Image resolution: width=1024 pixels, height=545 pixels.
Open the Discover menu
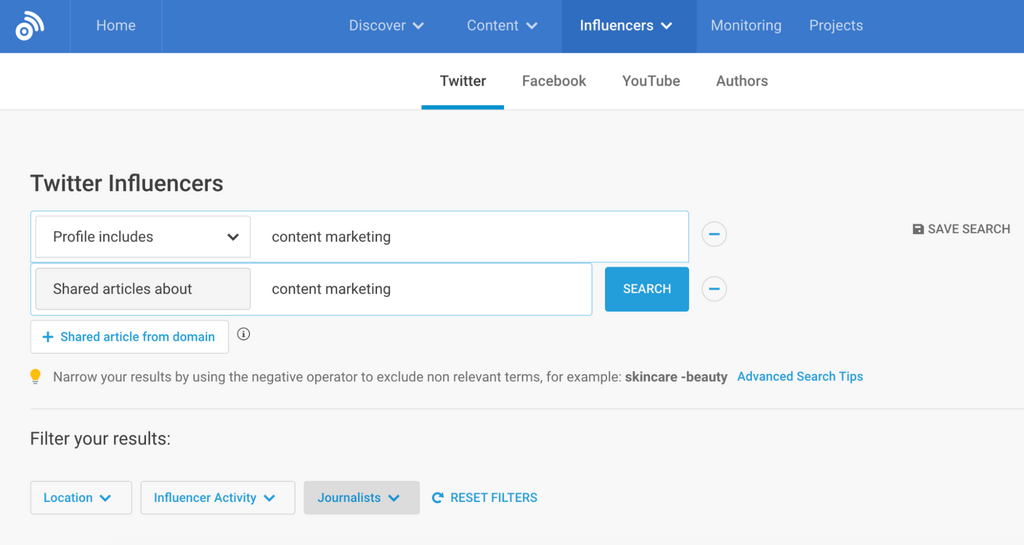pos(386,26)
